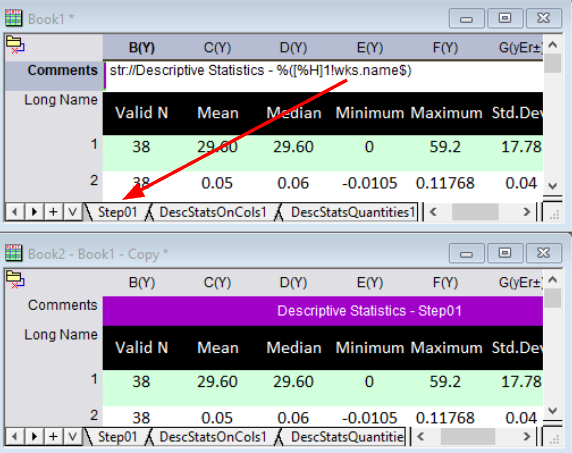572x453 pixels.
Task: Click Long Name row label in Book2
Action: [54, 348]
